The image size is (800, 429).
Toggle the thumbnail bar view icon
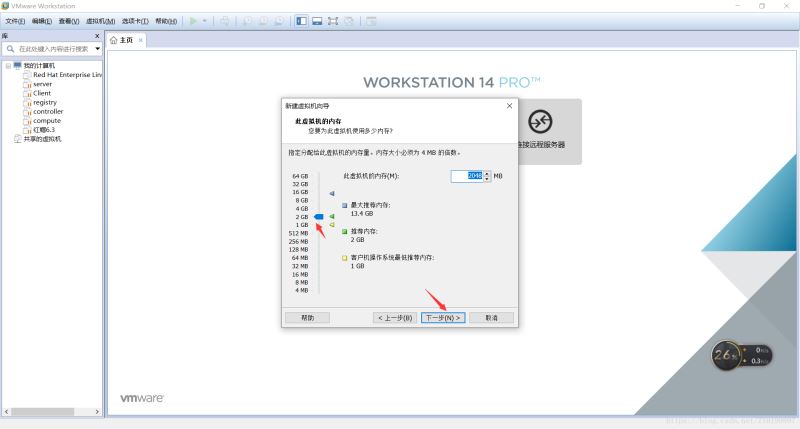[317, 21]
